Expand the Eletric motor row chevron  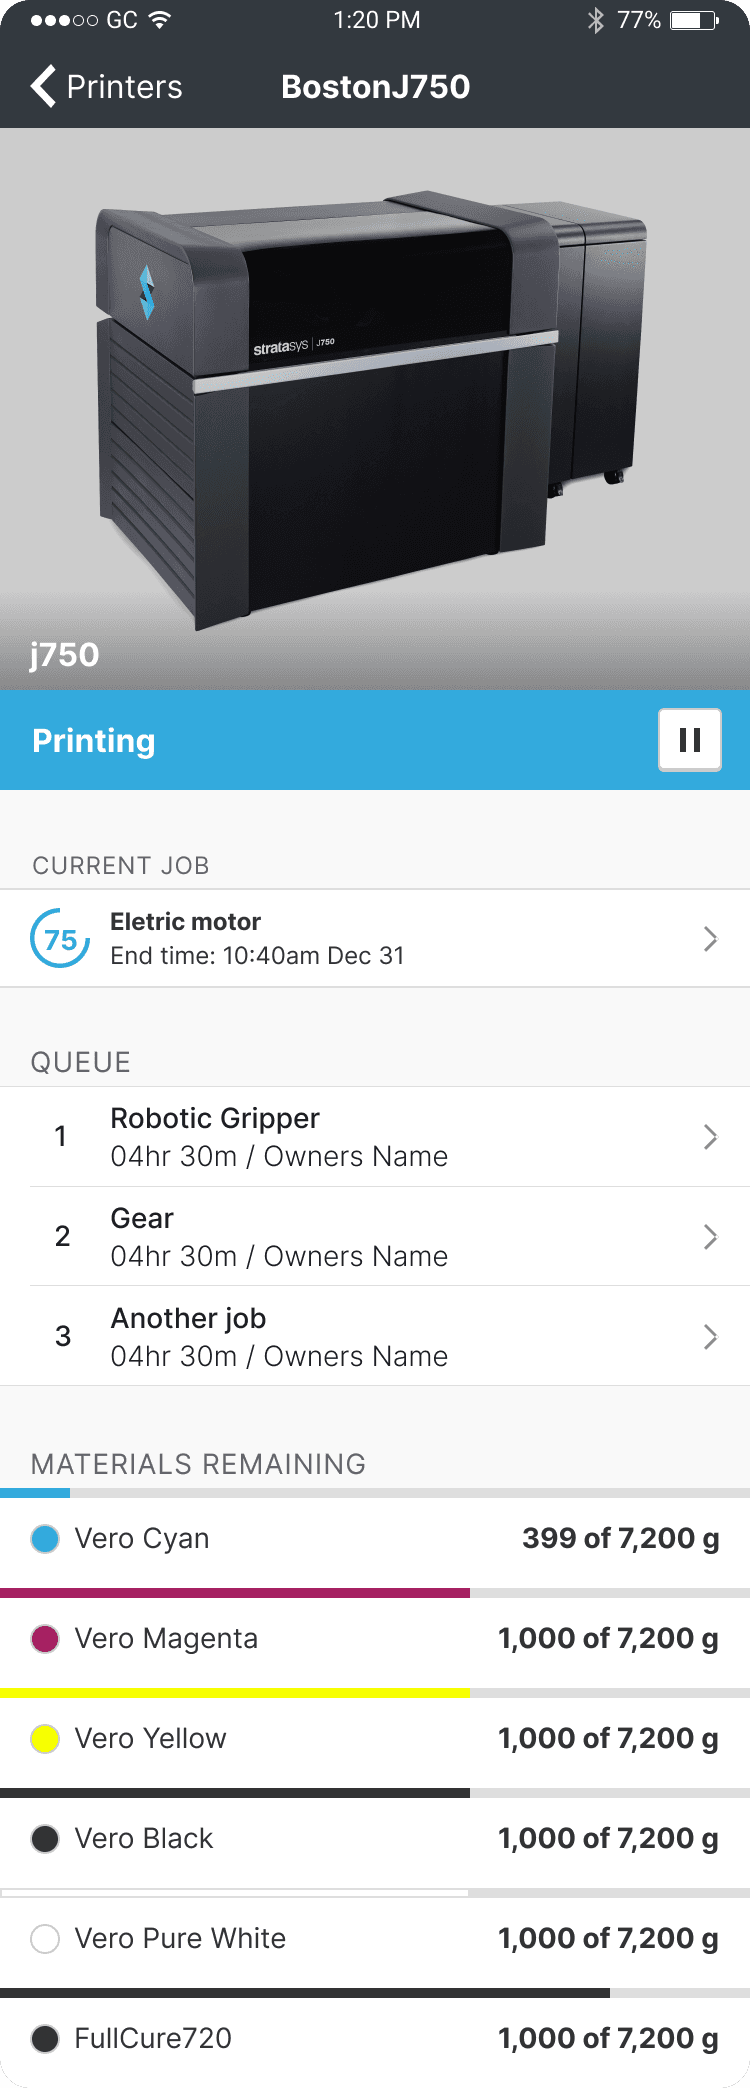pos(711,939)
